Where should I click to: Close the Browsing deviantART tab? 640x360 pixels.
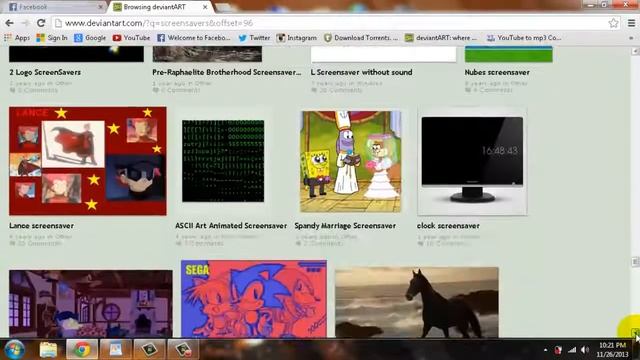(205, 7)
